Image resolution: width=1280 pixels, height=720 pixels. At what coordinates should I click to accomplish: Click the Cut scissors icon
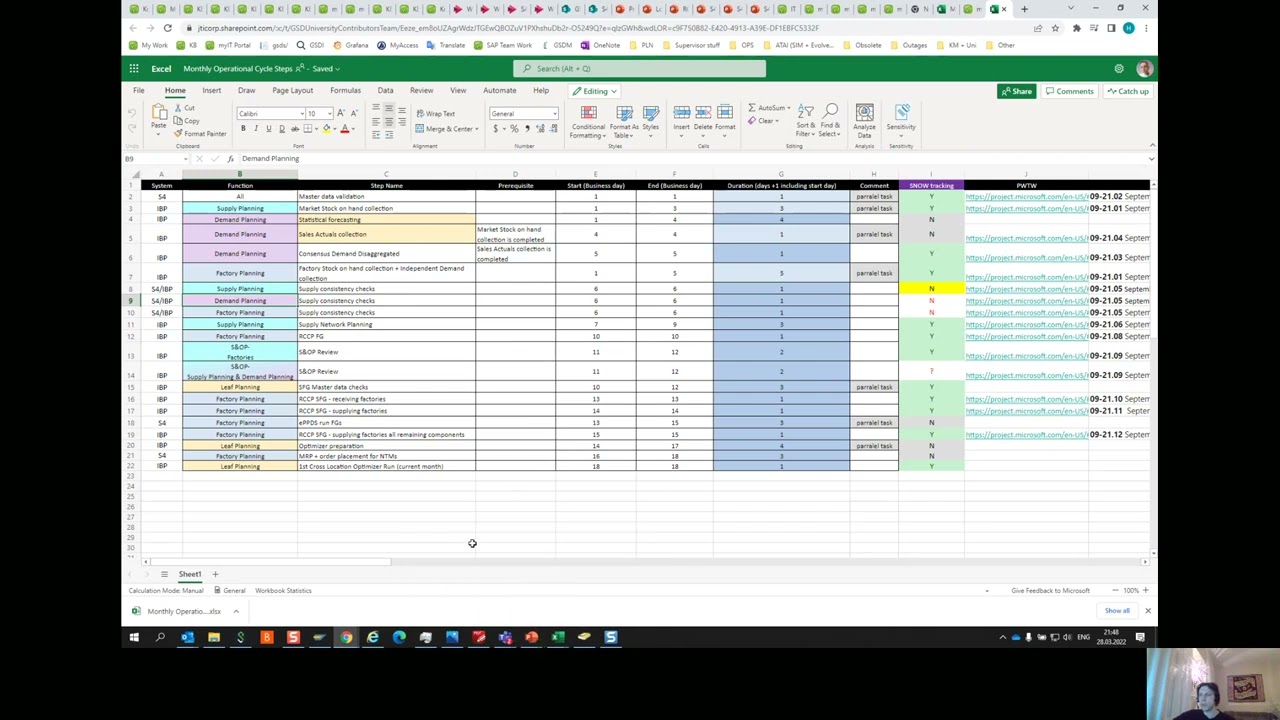(179, 107)
